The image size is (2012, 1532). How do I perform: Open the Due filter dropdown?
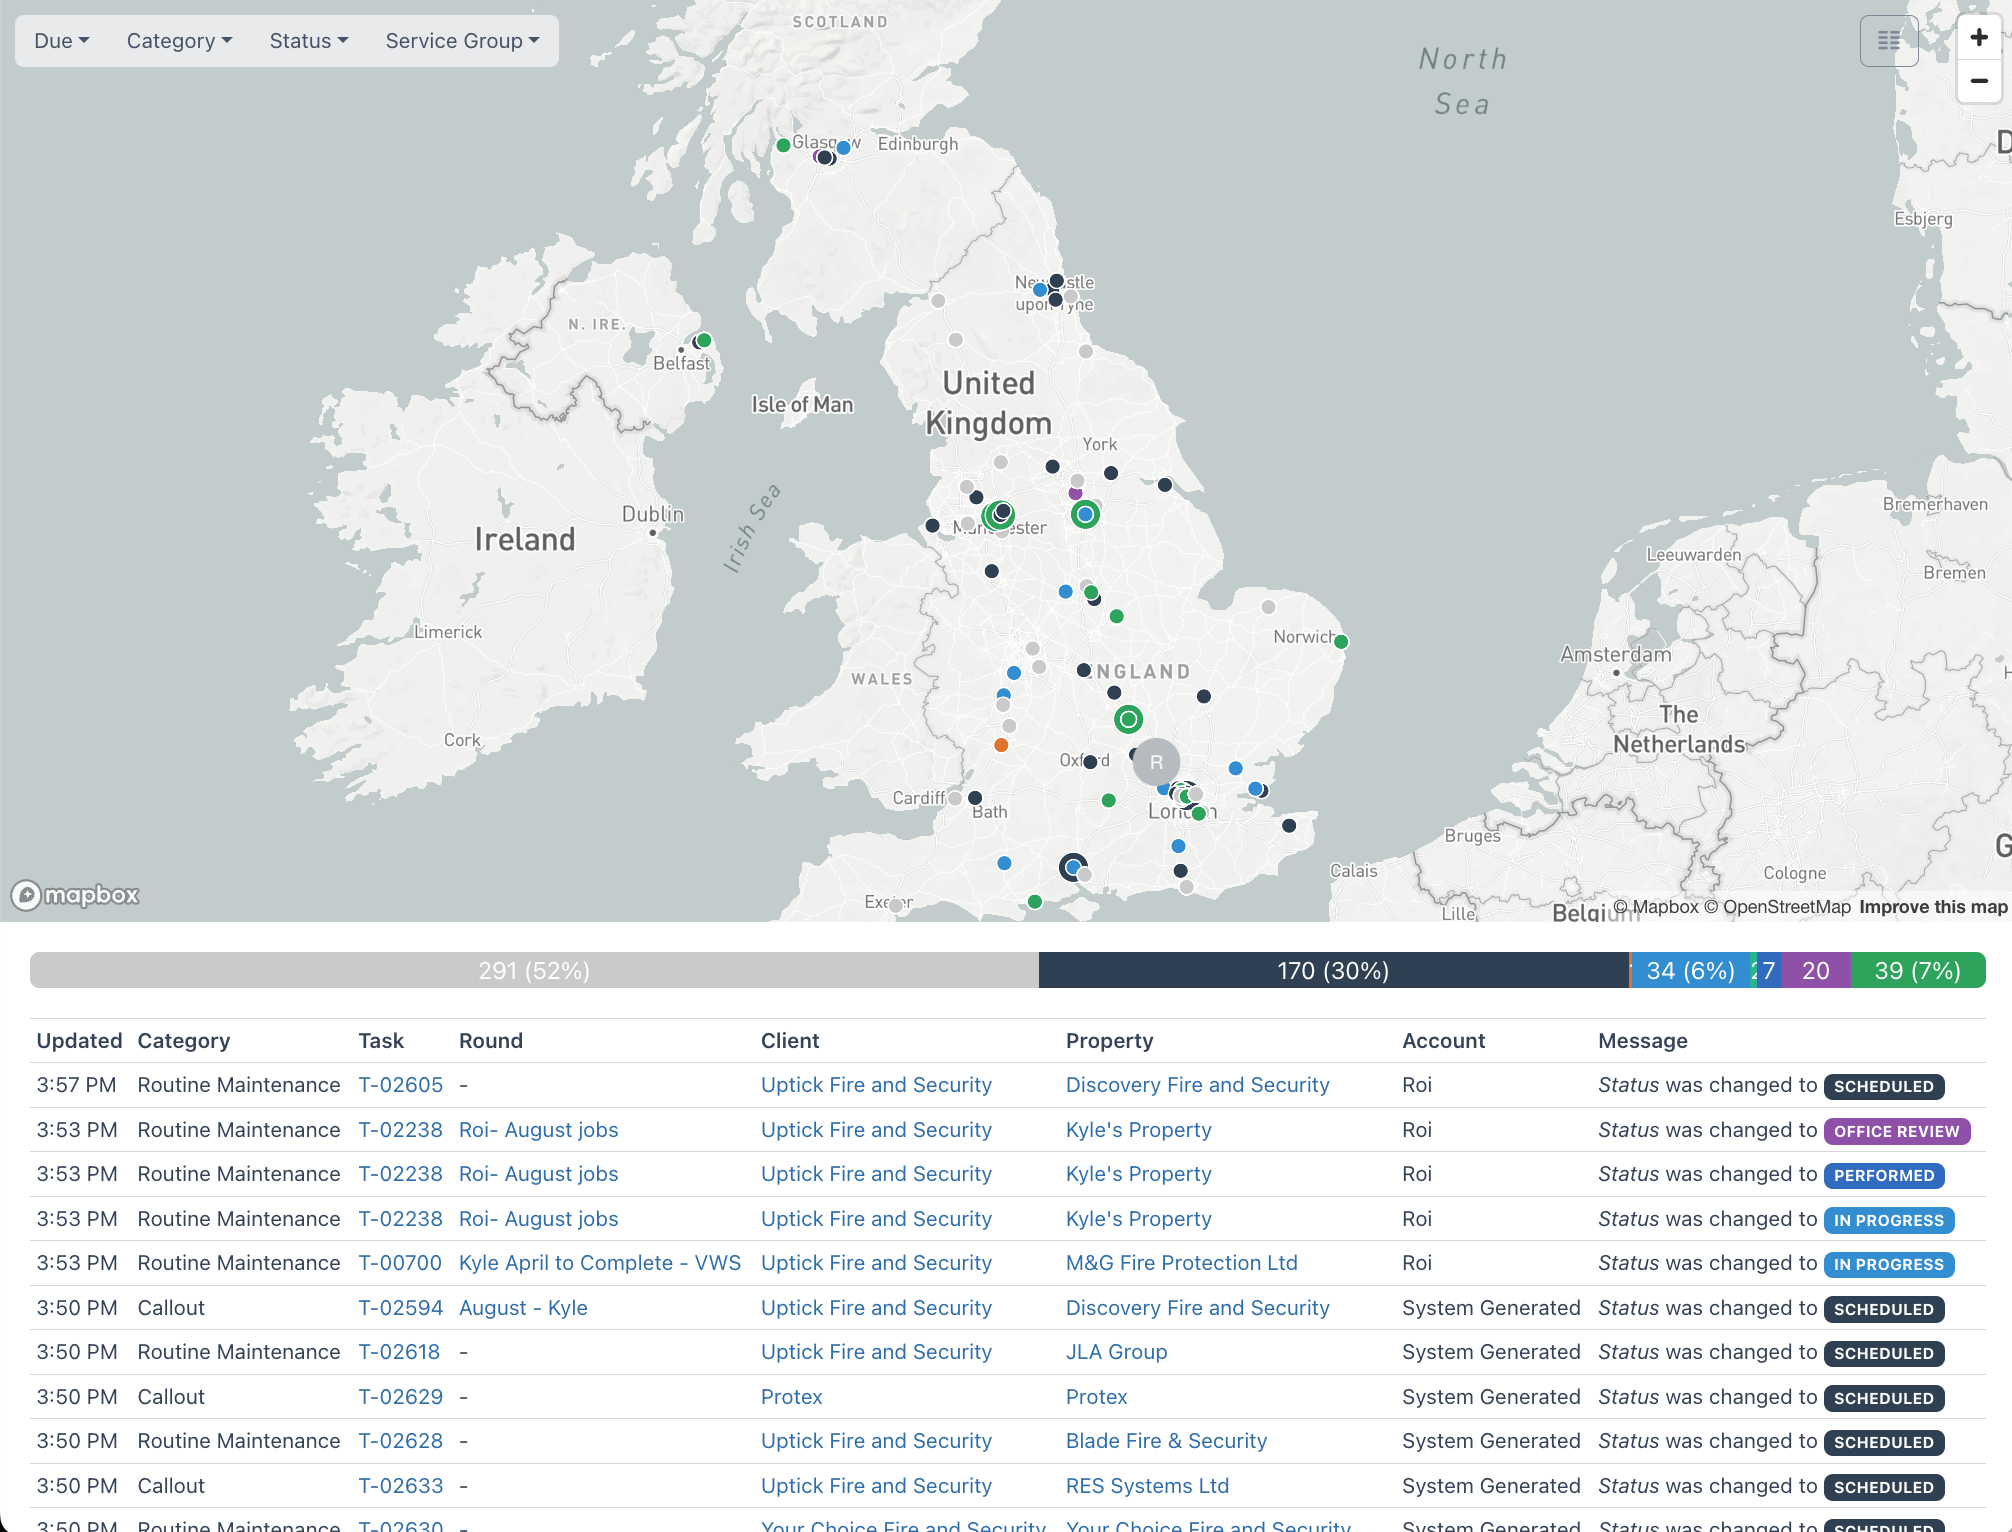pos(61,41)
